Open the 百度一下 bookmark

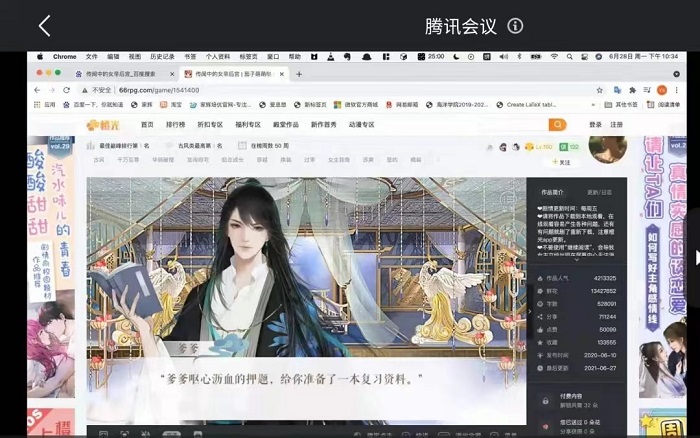(x=93, y=104)
